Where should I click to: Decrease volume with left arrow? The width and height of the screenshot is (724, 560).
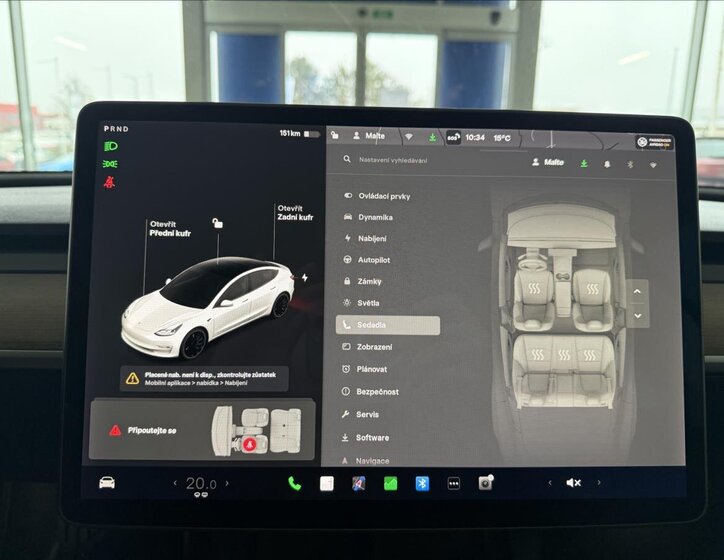[x=550, y=482]
